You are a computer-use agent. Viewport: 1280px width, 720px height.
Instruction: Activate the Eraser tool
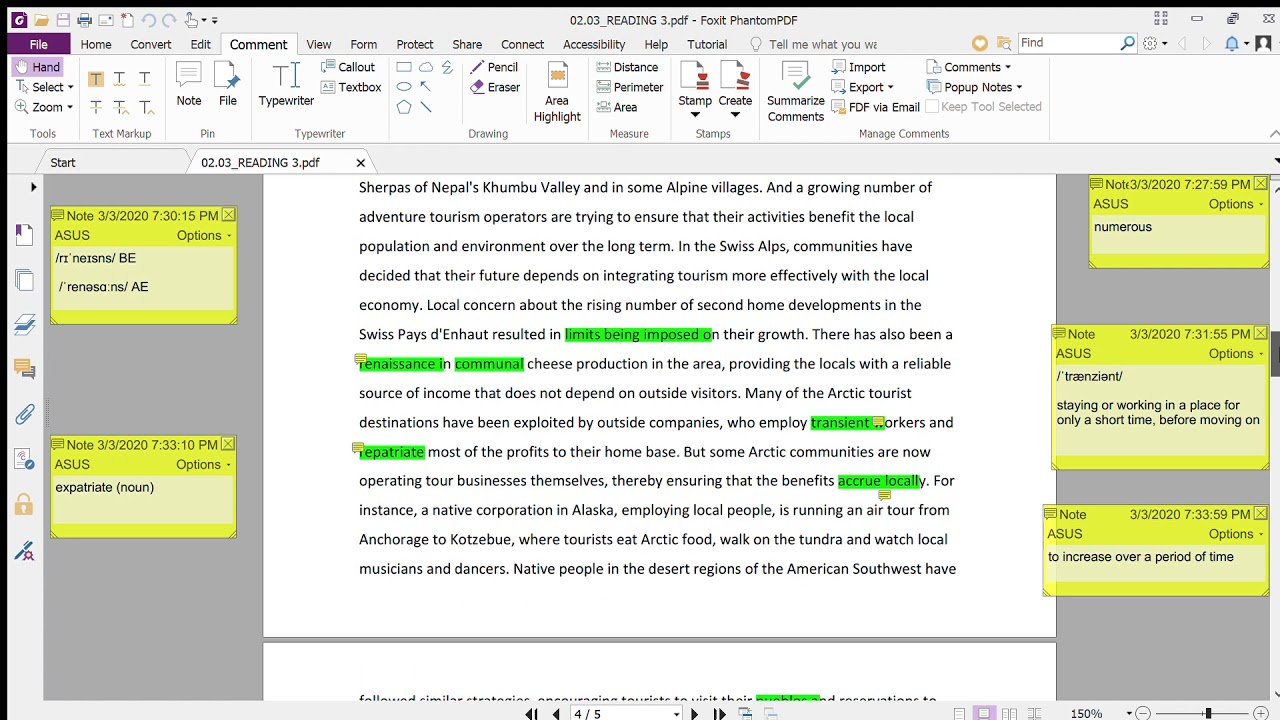click(x=495, y=87)
